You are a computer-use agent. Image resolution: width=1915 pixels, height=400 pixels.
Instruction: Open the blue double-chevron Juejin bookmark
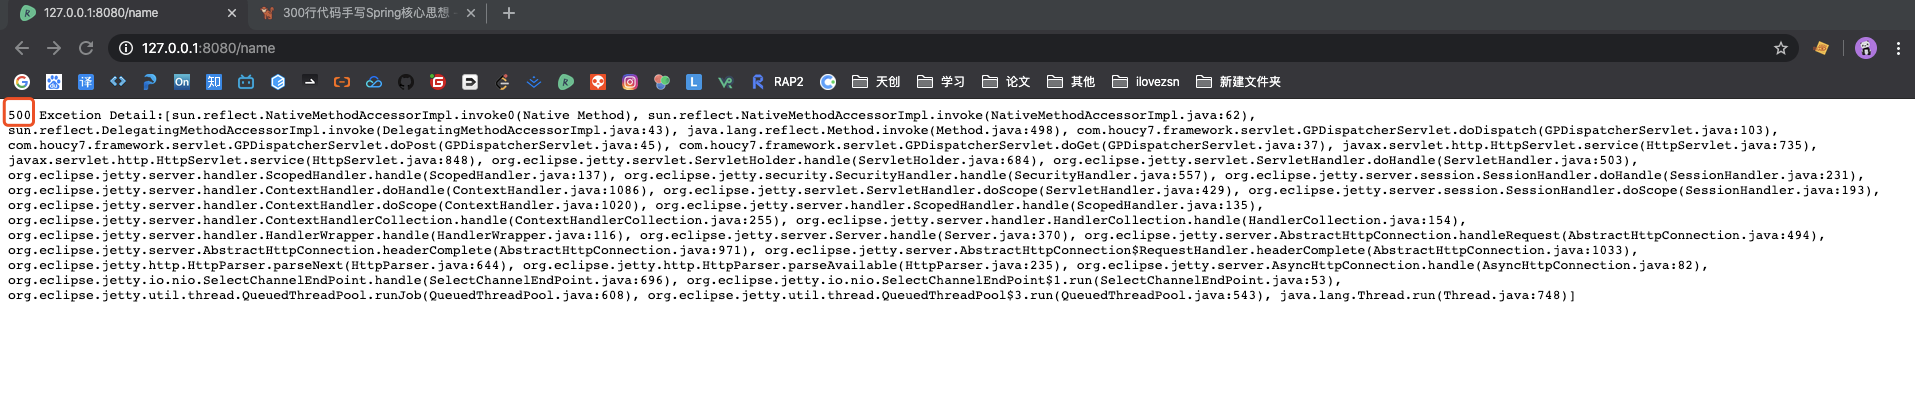pos(534,82)
